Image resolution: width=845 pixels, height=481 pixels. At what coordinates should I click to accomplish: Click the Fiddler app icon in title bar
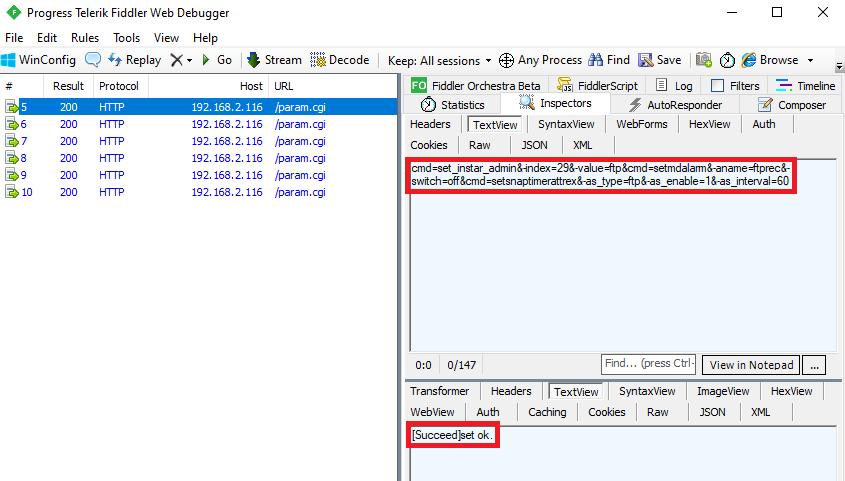pyautogui.click(x=13, y=12)
